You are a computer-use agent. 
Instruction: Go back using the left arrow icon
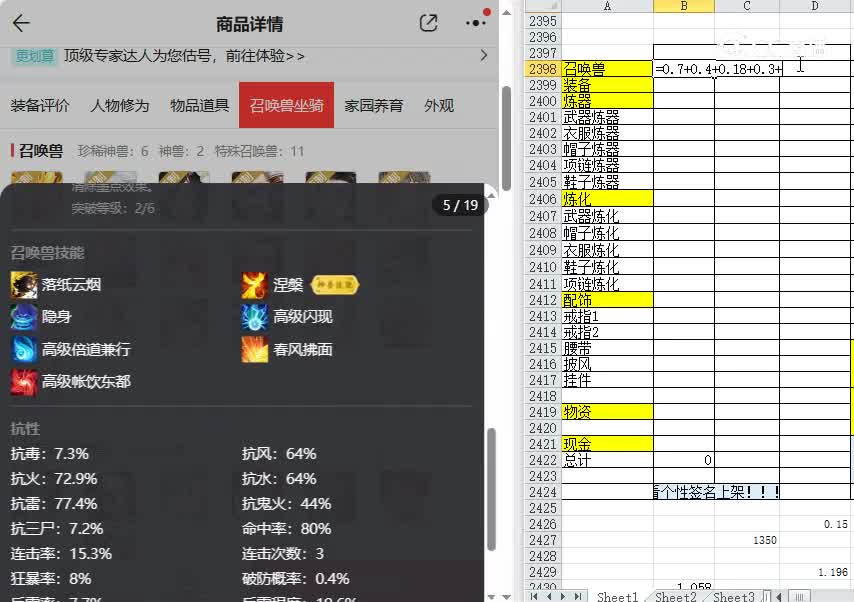(21, 23)
